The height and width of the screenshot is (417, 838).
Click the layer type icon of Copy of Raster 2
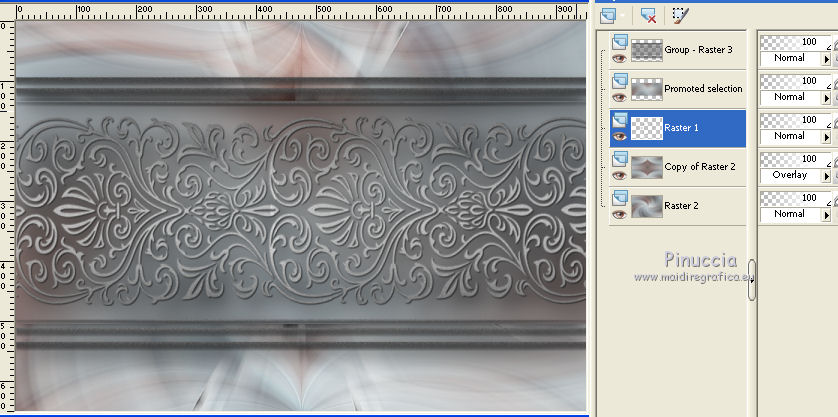(x=620, y=159)
